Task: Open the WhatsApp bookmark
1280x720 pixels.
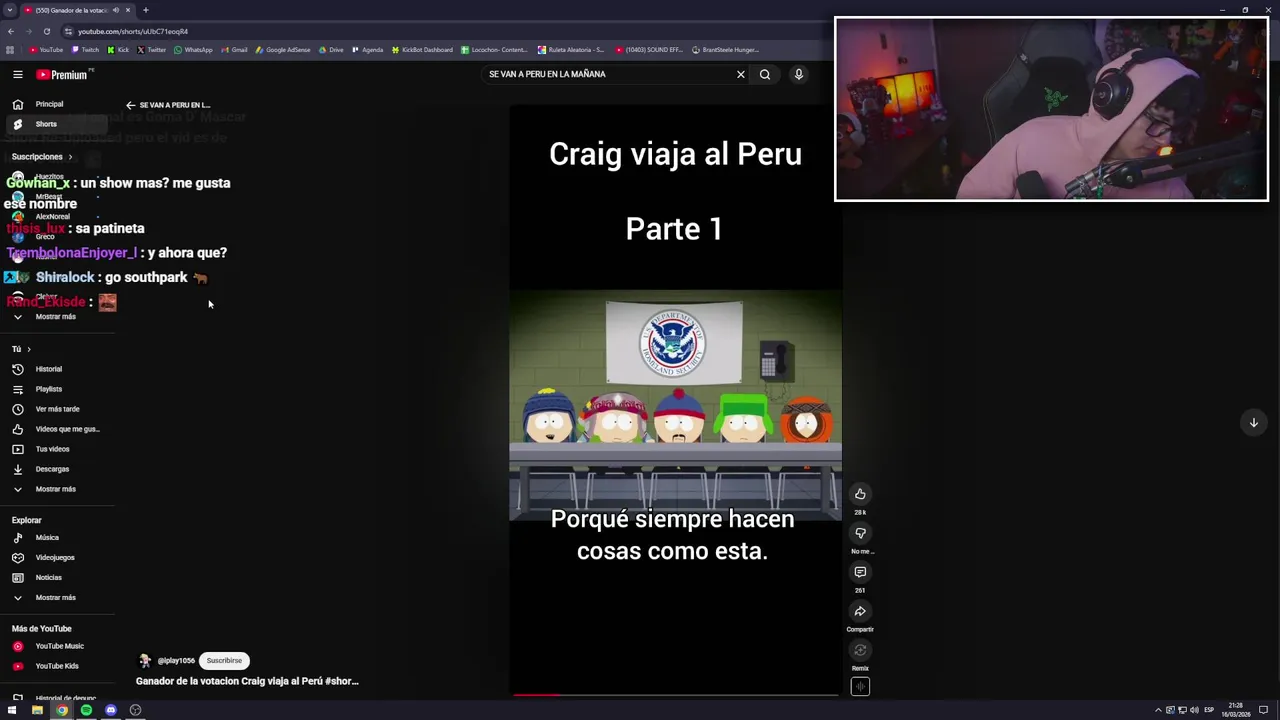Action: tap(193, 50)
